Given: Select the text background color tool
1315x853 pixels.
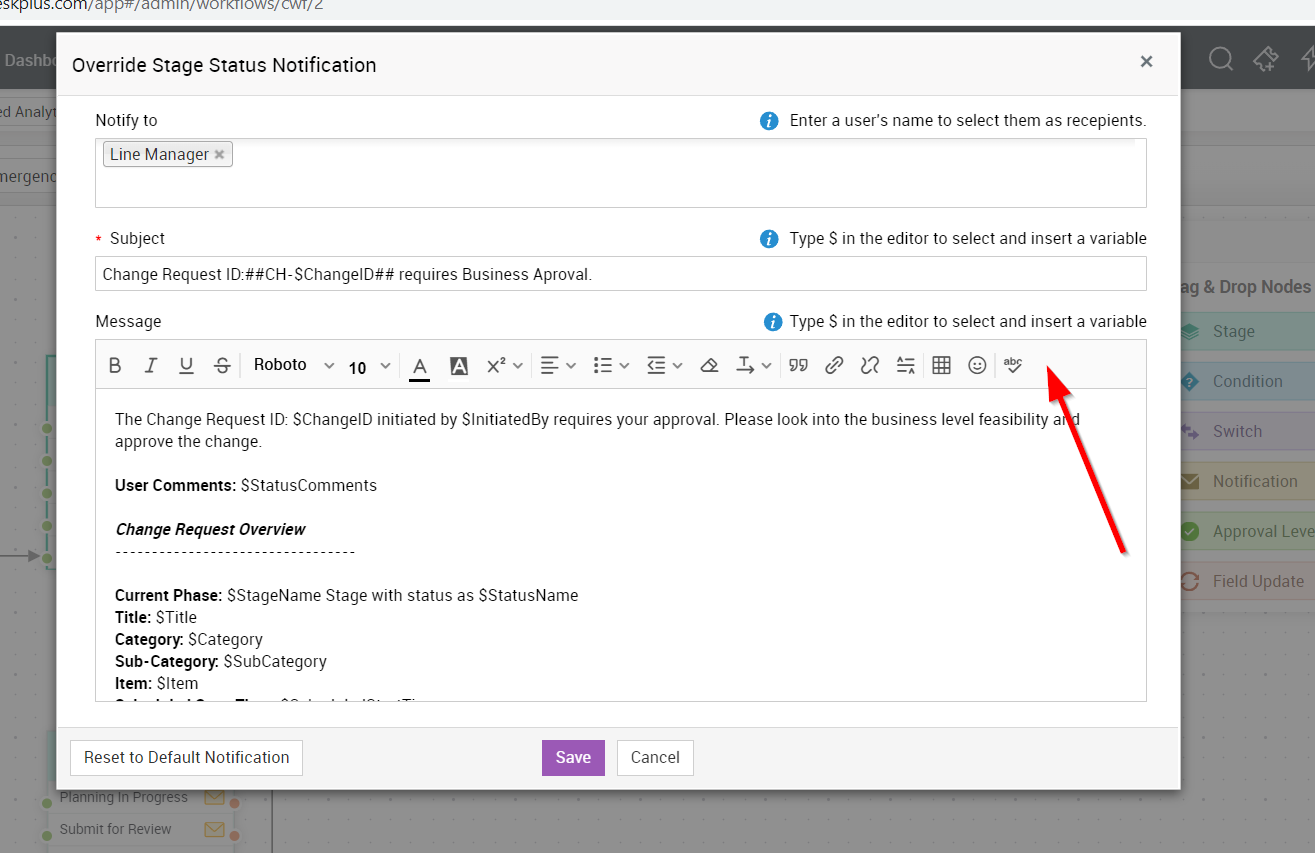Looking at the screenshot, I should point(459,366).
